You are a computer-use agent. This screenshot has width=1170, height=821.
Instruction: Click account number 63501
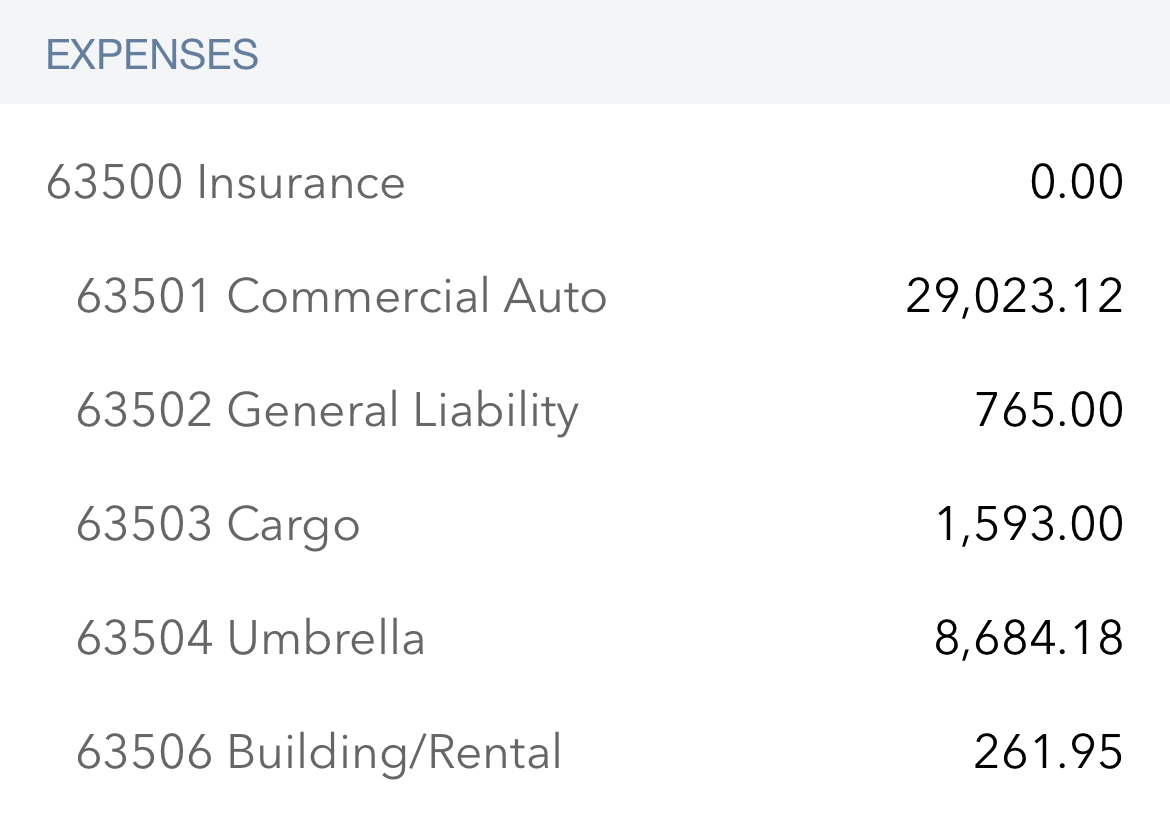pos(145,297)
